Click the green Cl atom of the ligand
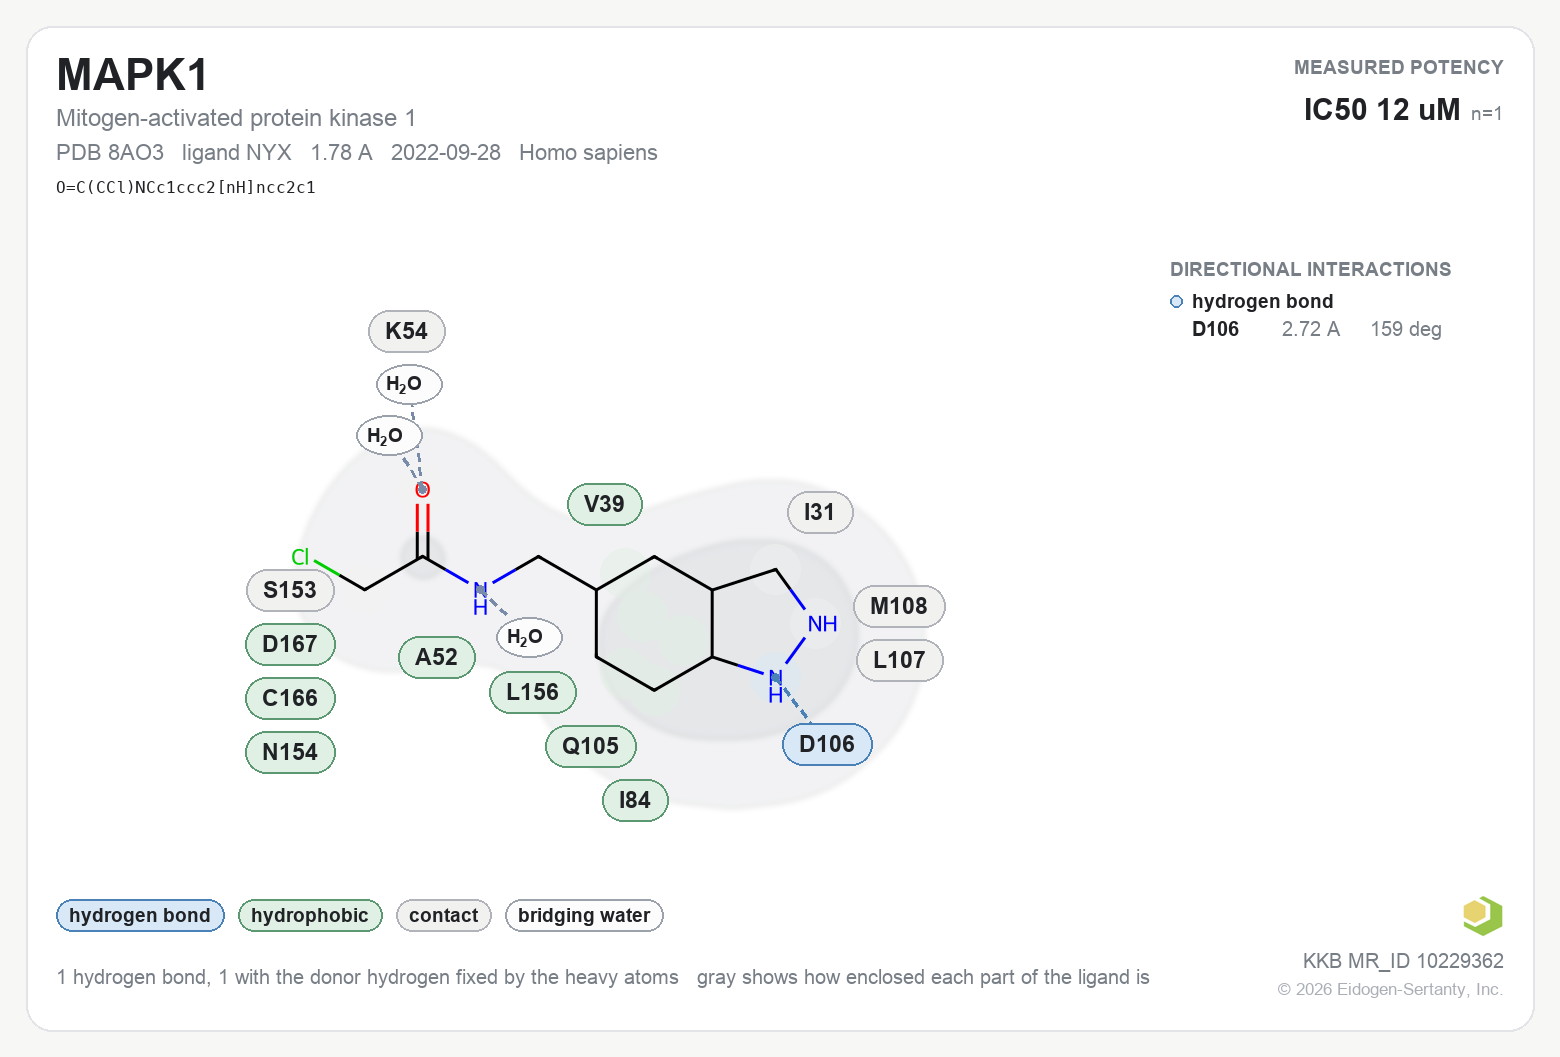 (x=300, y=558)
